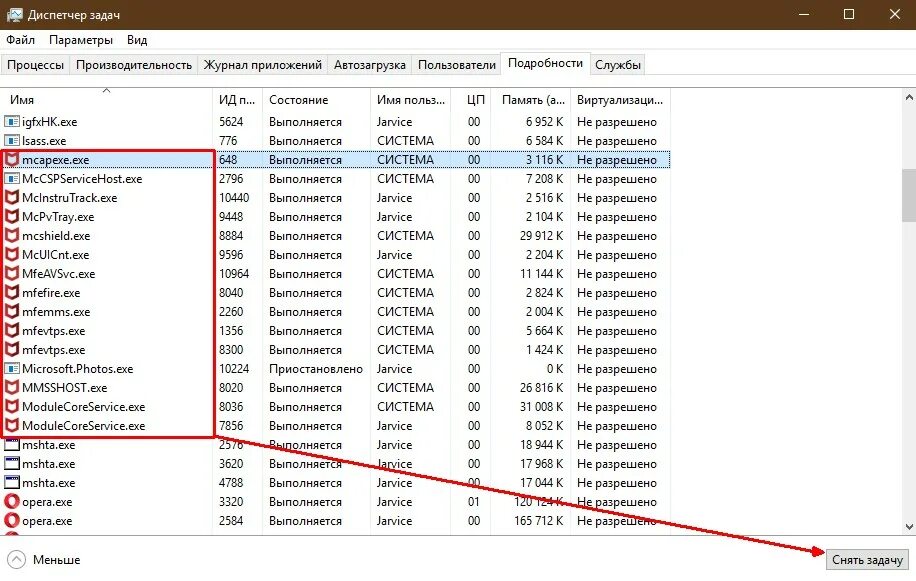
Task: Sort by the Состояние column header
Action: coord(316,100)
